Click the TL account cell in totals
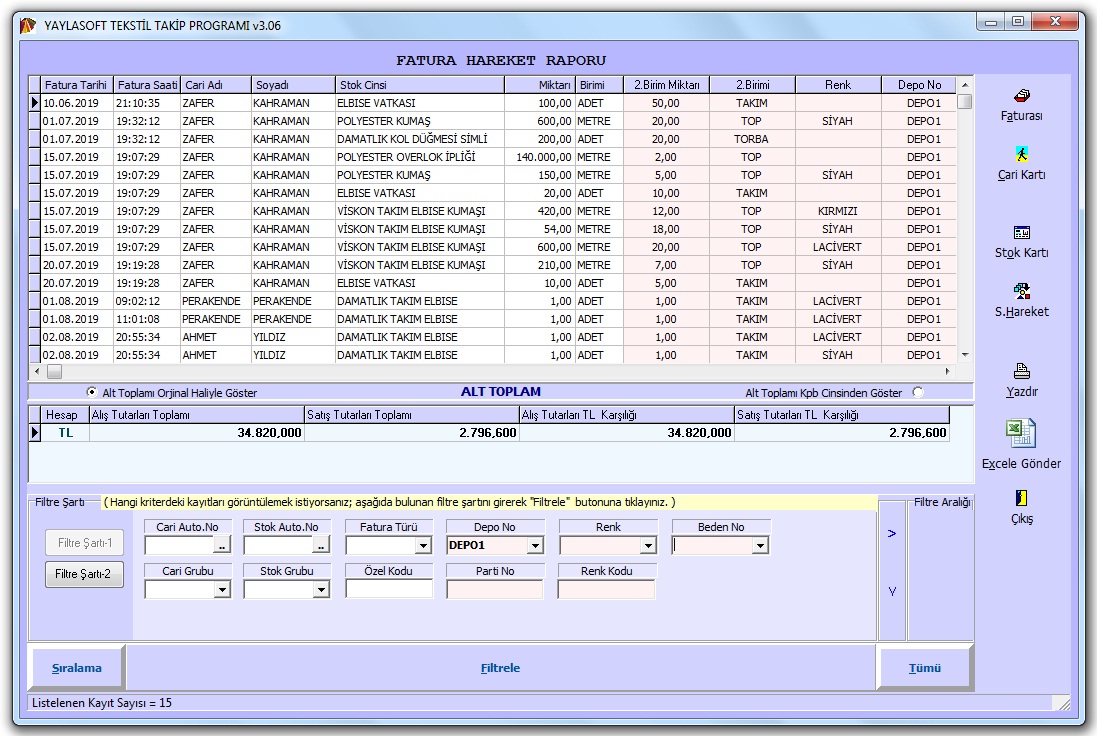Image resolution: width=1097 pixels, height=736 pixels. [x=66, y=433]
